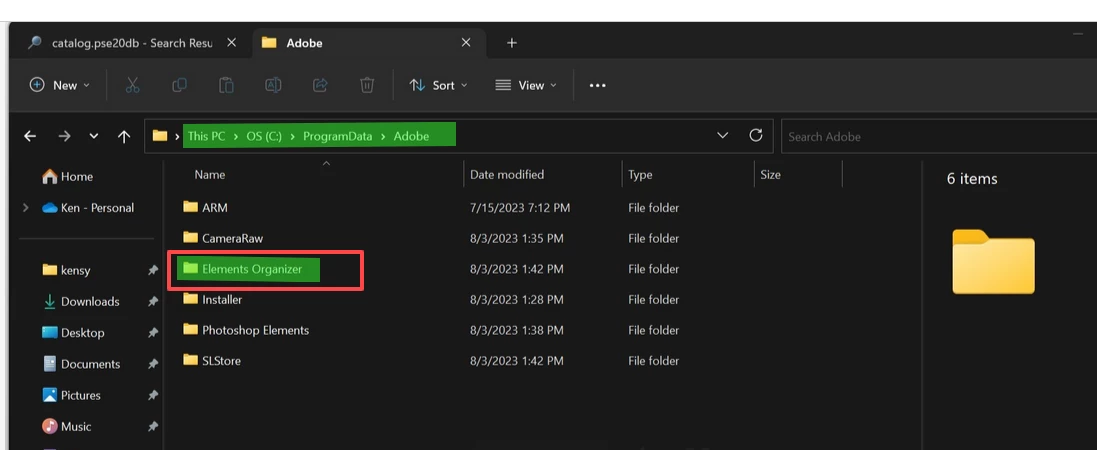Click the OneDrive cloud icon
Viewport: 1097px width, 450px height.
click(50, 208)
